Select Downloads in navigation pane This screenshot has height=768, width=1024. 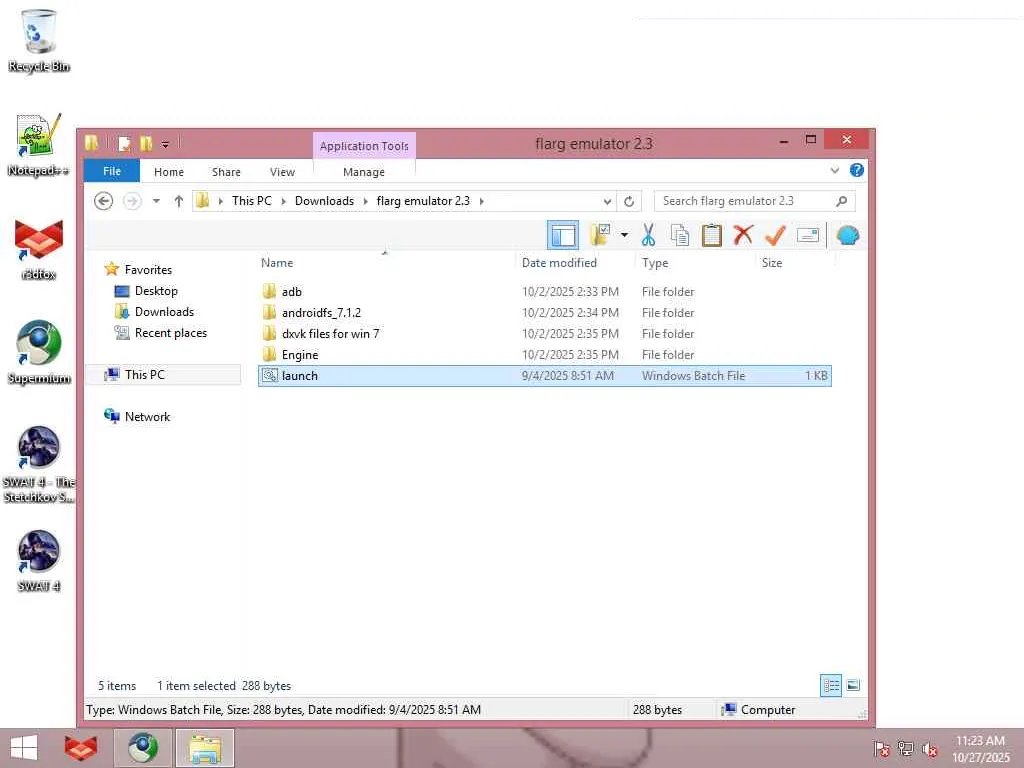(x=164, y=312)
